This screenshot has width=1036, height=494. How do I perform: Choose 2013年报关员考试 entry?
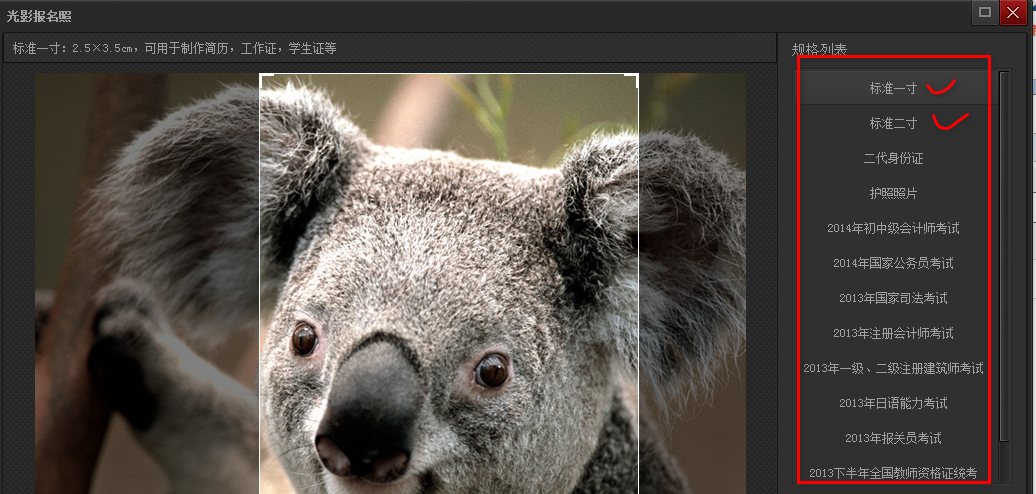click(893, 439)
